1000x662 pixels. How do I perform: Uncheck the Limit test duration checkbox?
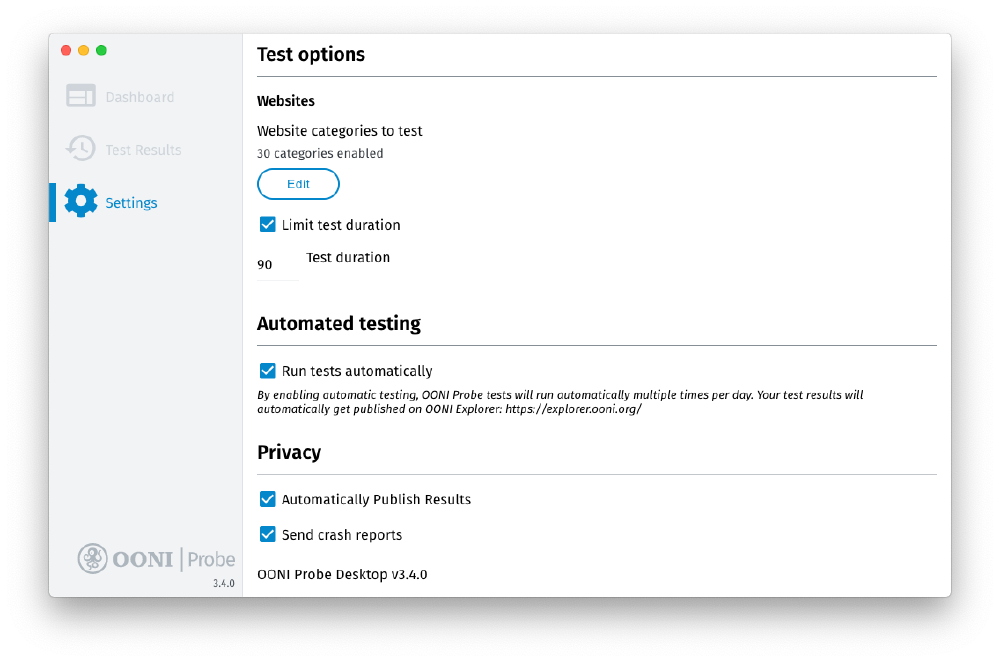[267, 224]
